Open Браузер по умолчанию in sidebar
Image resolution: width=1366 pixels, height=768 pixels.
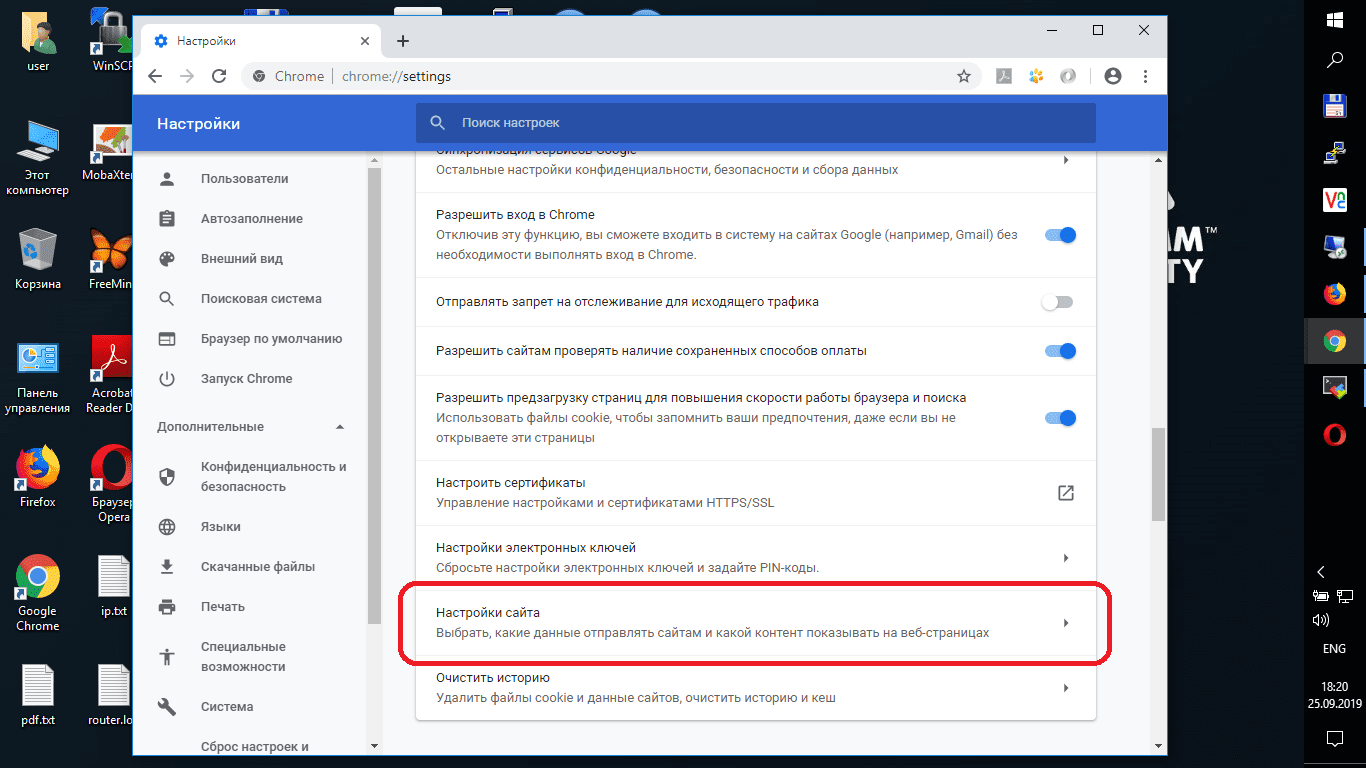pos(271,339)
